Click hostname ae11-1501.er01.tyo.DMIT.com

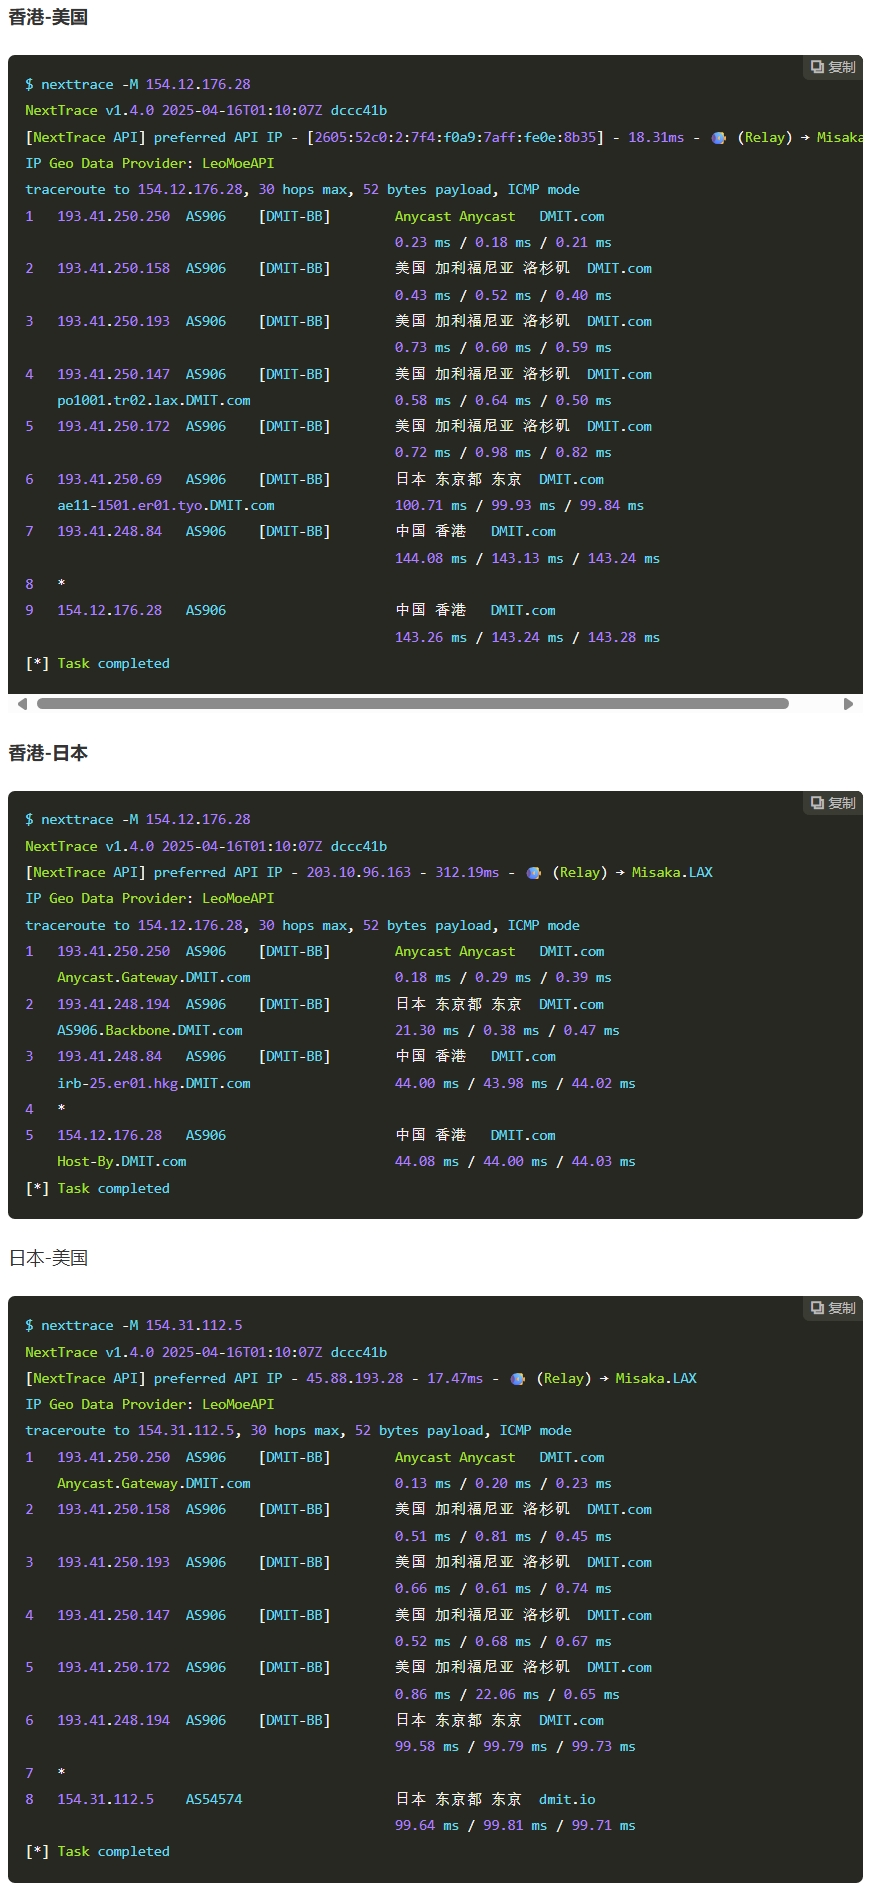166,505
